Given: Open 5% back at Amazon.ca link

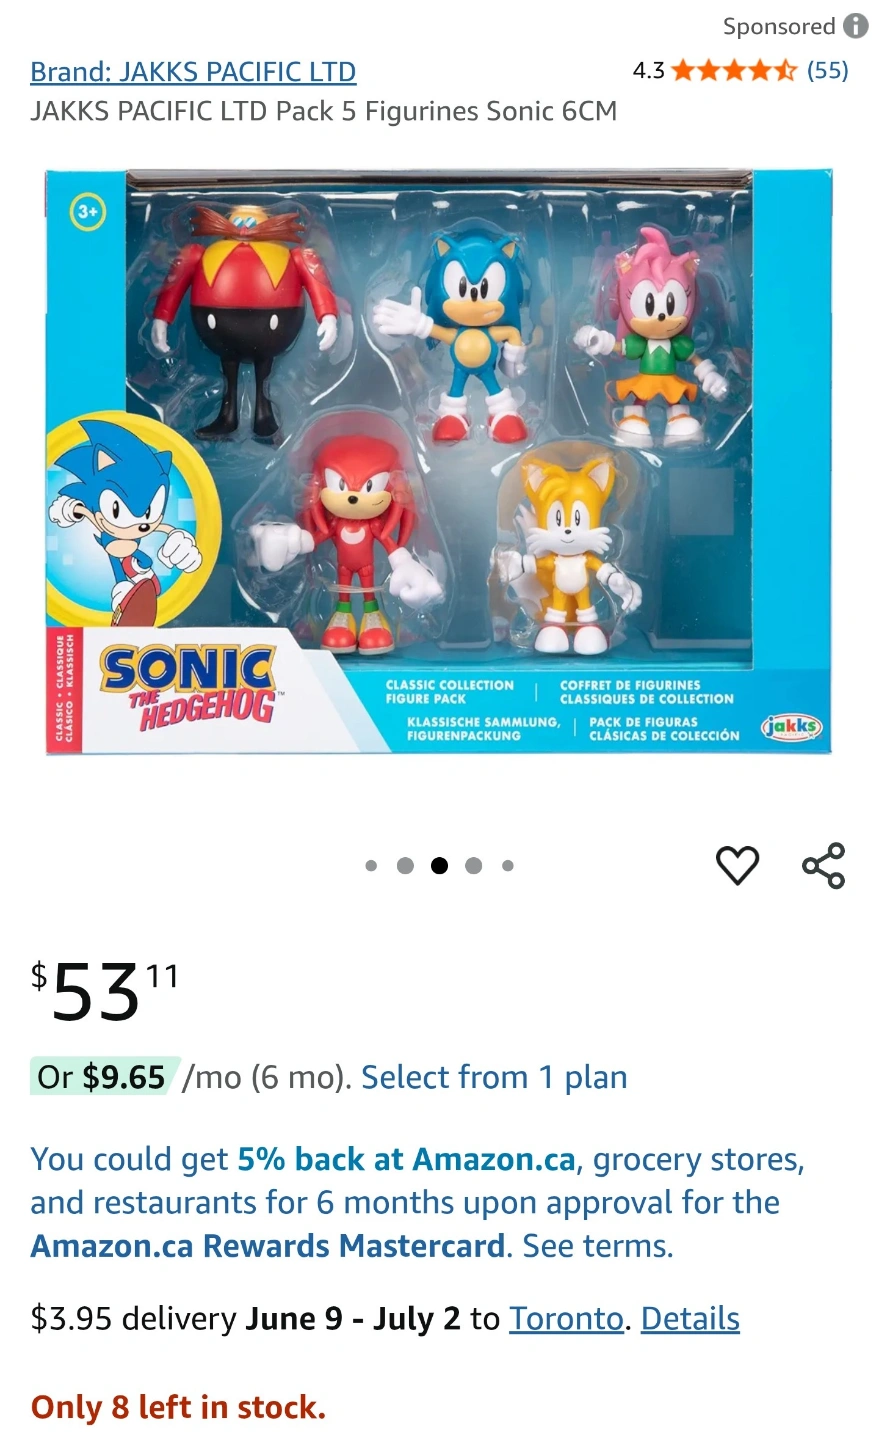Looking at the screenshot, I should click(406, 1159).
